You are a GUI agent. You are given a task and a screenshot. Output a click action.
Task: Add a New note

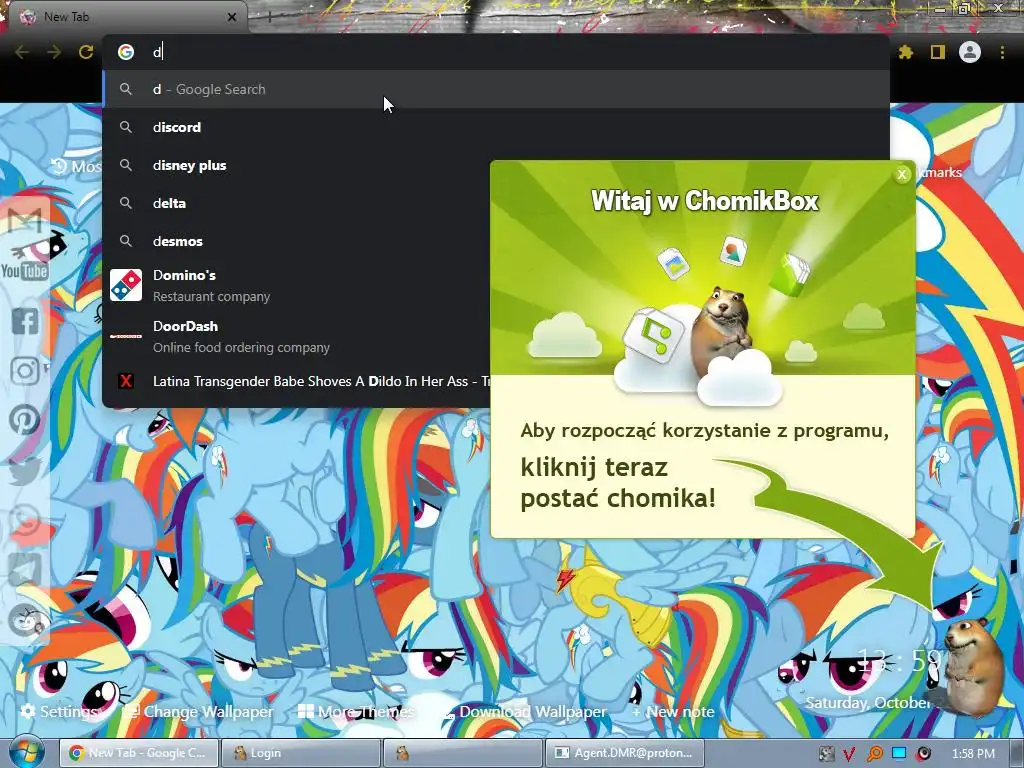pyautogui.click(x=673, y=711)
